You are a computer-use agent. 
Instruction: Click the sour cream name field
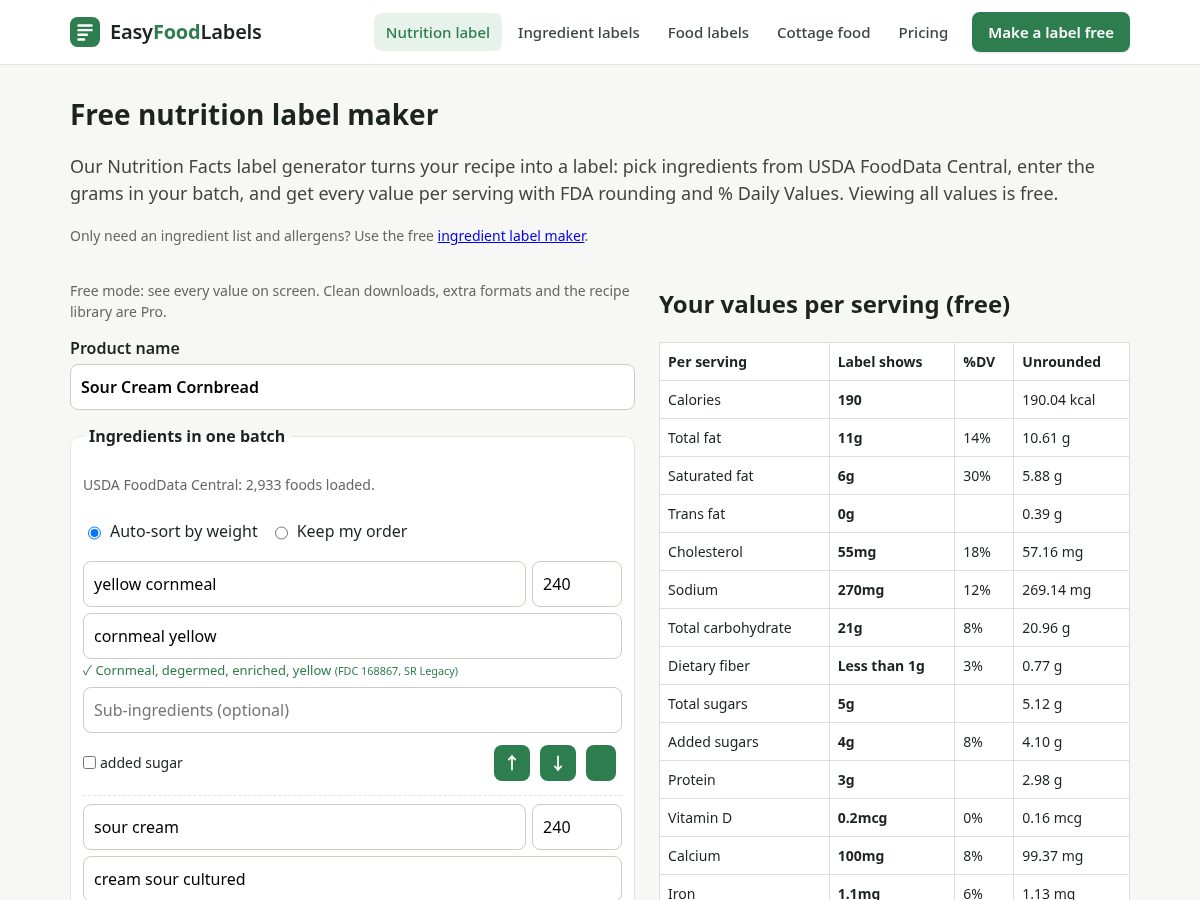coord(304,827)
